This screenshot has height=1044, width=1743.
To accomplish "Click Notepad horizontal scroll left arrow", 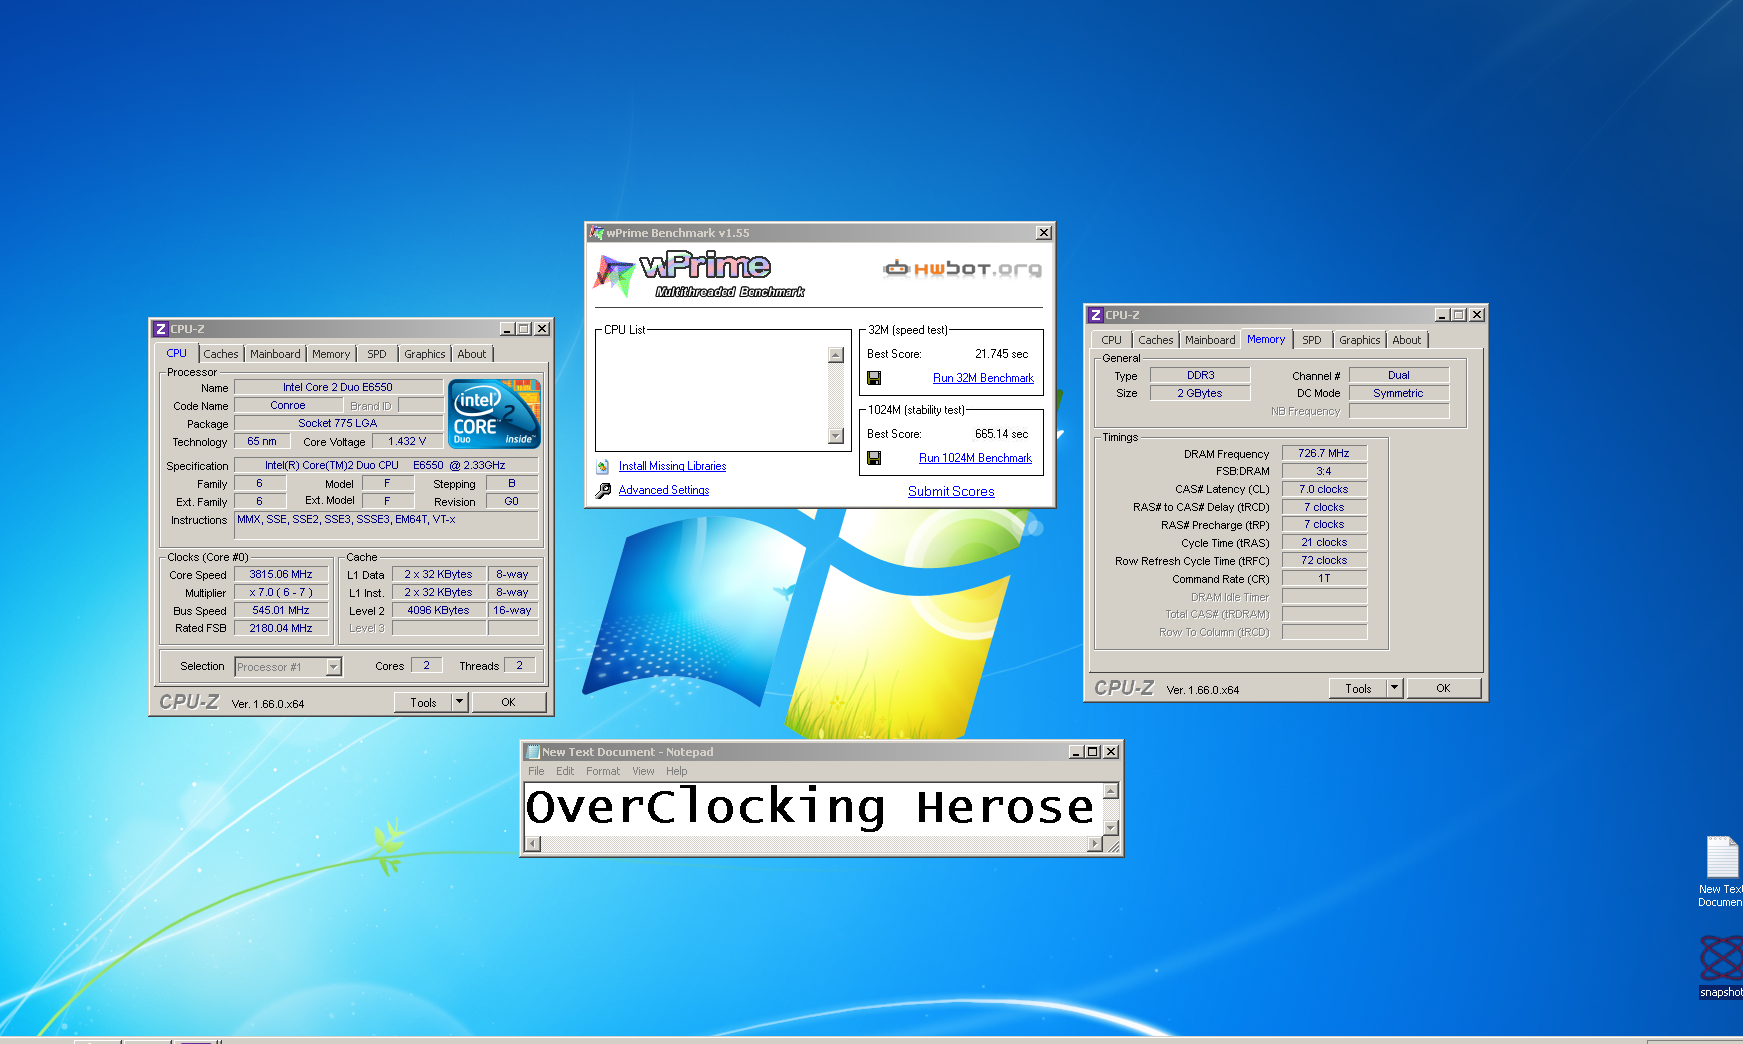I will click(x=533, y=844).
